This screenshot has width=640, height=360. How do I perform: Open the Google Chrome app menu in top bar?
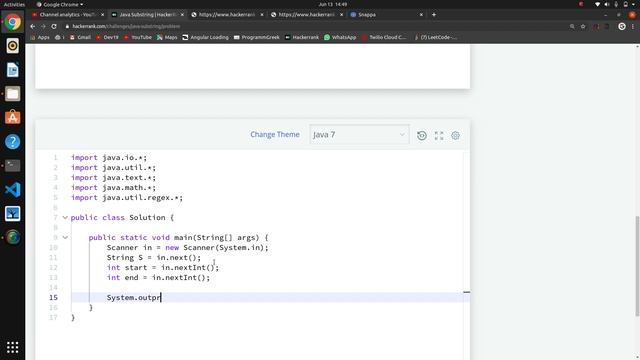pos(60,4)
